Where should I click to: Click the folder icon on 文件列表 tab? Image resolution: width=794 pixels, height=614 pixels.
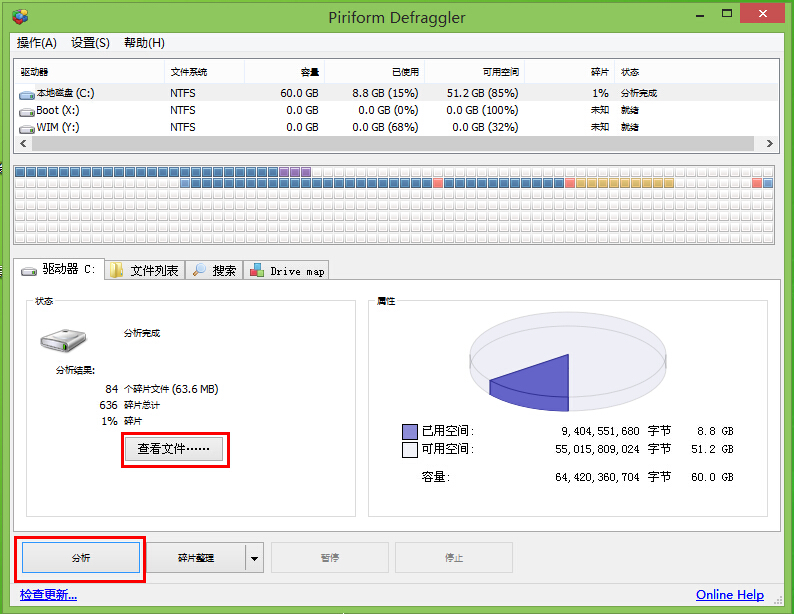[116, 270]
